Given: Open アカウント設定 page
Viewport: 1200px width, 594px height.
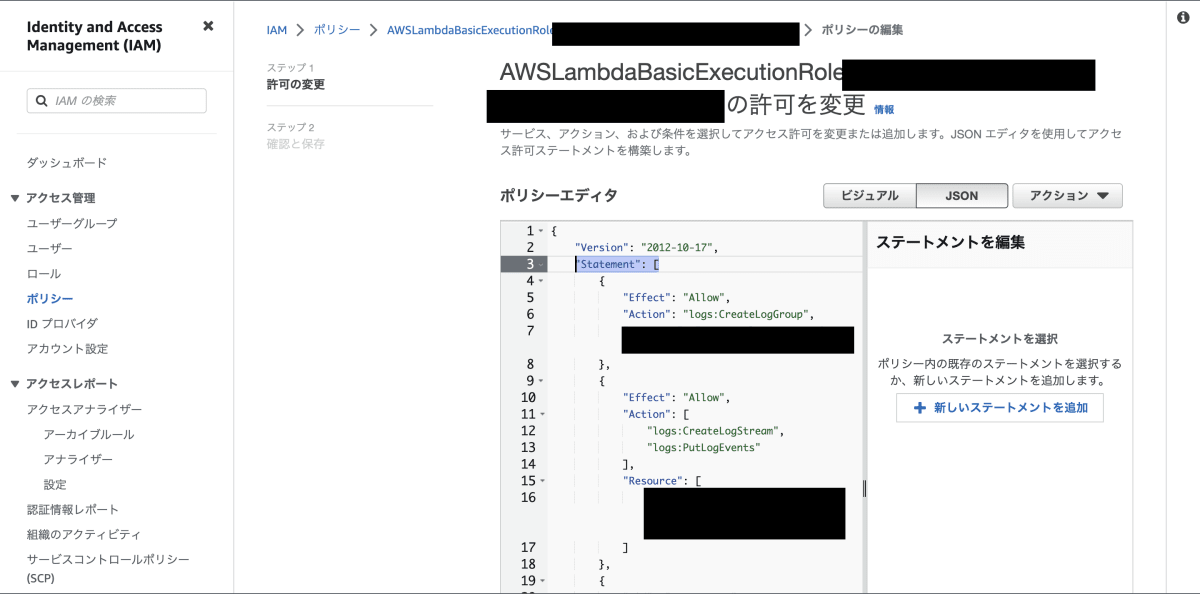Looking at the screenshot, I should (x=67, y=348).
